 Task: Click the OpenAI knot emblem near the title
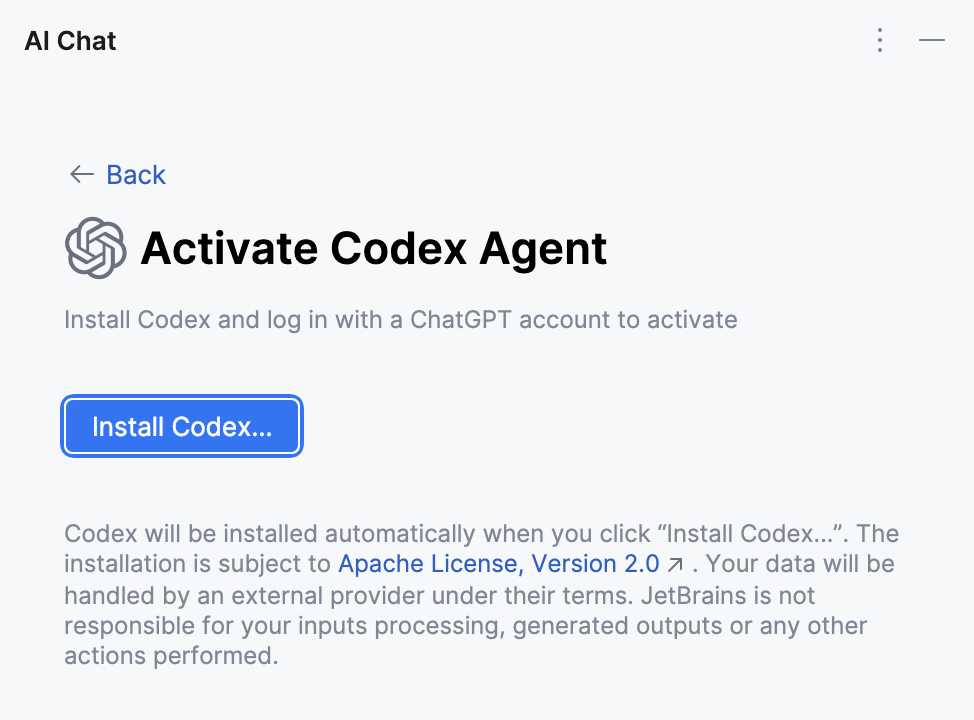[95, 247]
